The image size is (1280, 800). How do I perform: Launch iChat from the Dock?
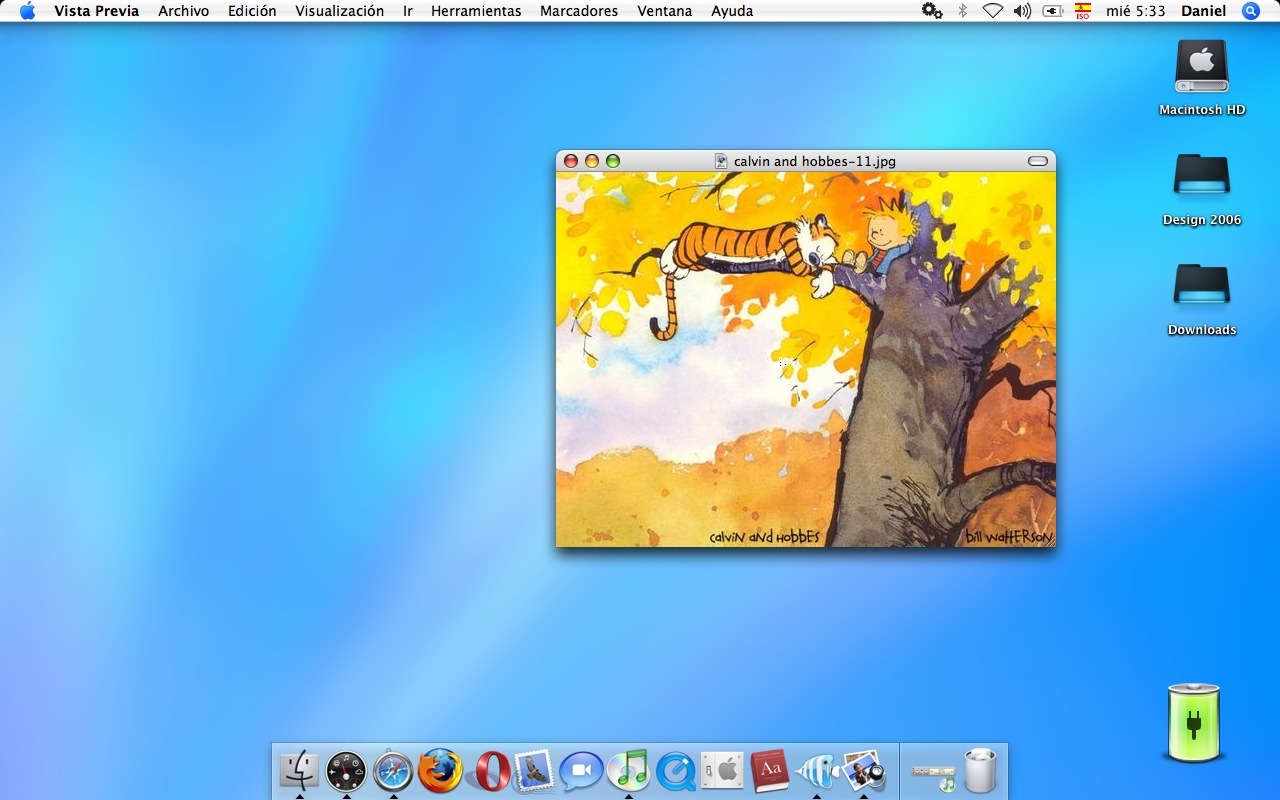(581, 771)
